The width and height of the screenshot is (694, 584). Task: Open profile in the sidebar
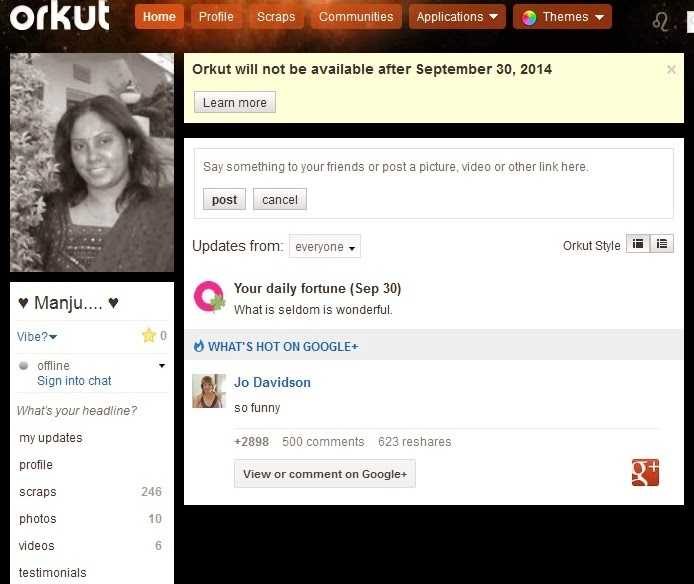click(36, 465)
